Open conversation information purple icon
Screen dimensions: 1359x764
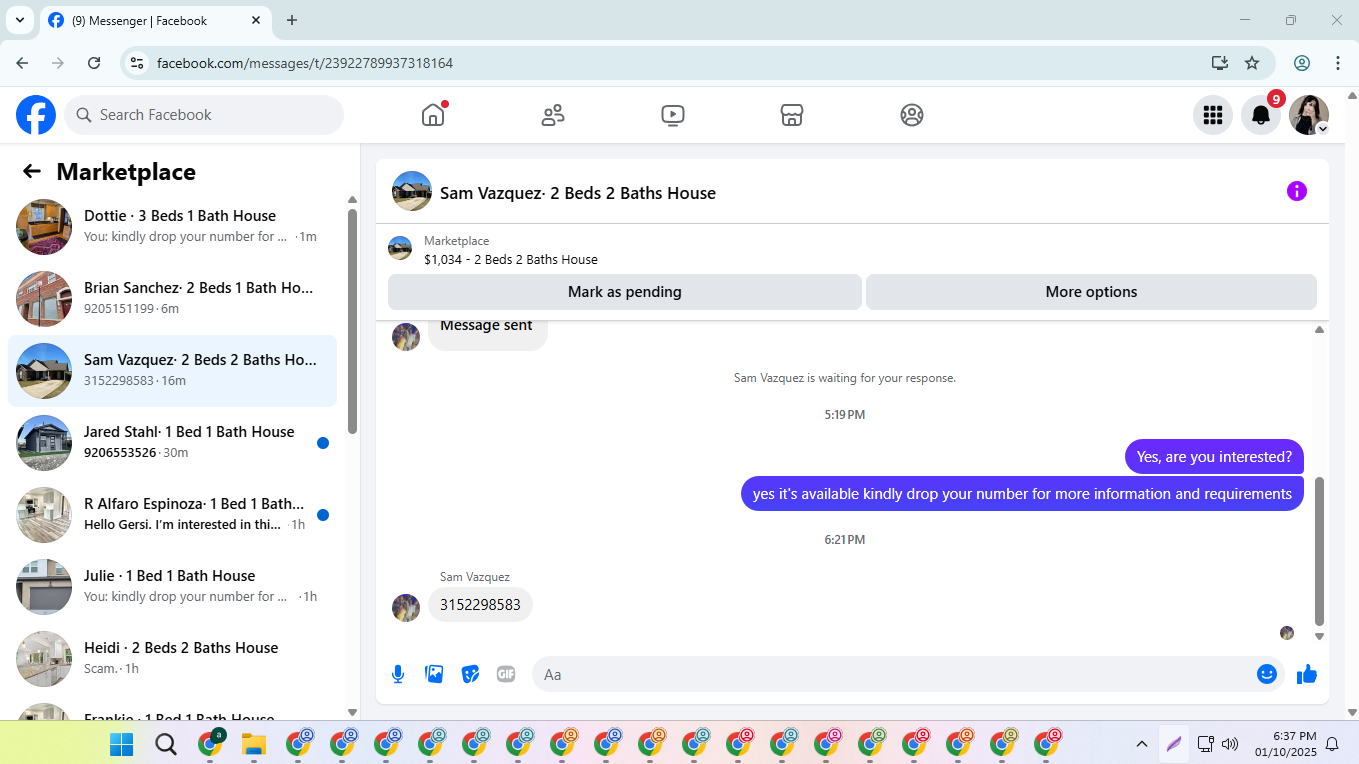1297,191
